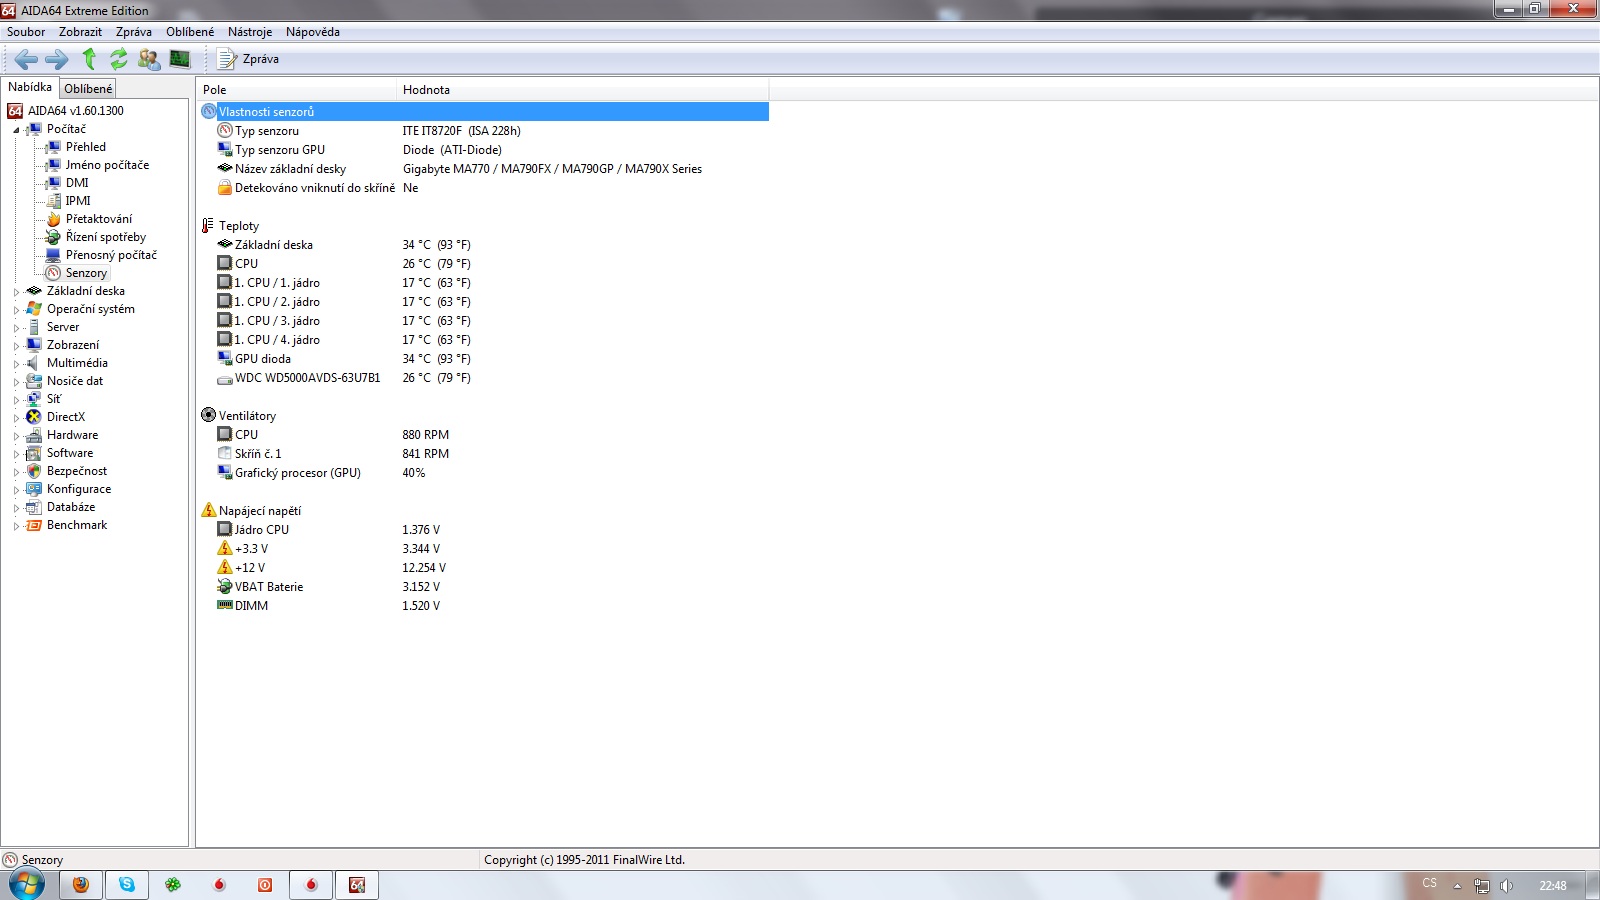The height and width of the screenshot is (900, 1600).
Task: Click the Senzory tree icon
Action: (54, 273)
